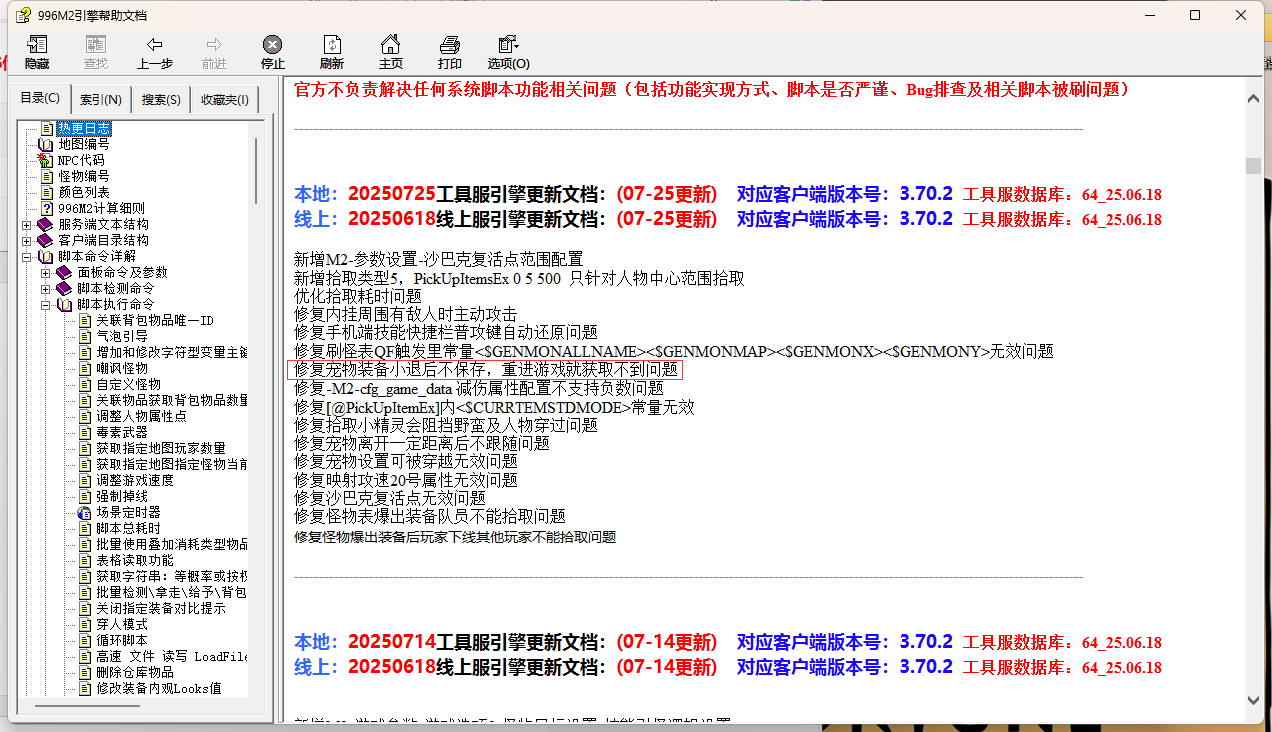The image size is (1272, 732).
Task: Click the book icon of 面板命令及参数
Action: [x=64, y=272]
